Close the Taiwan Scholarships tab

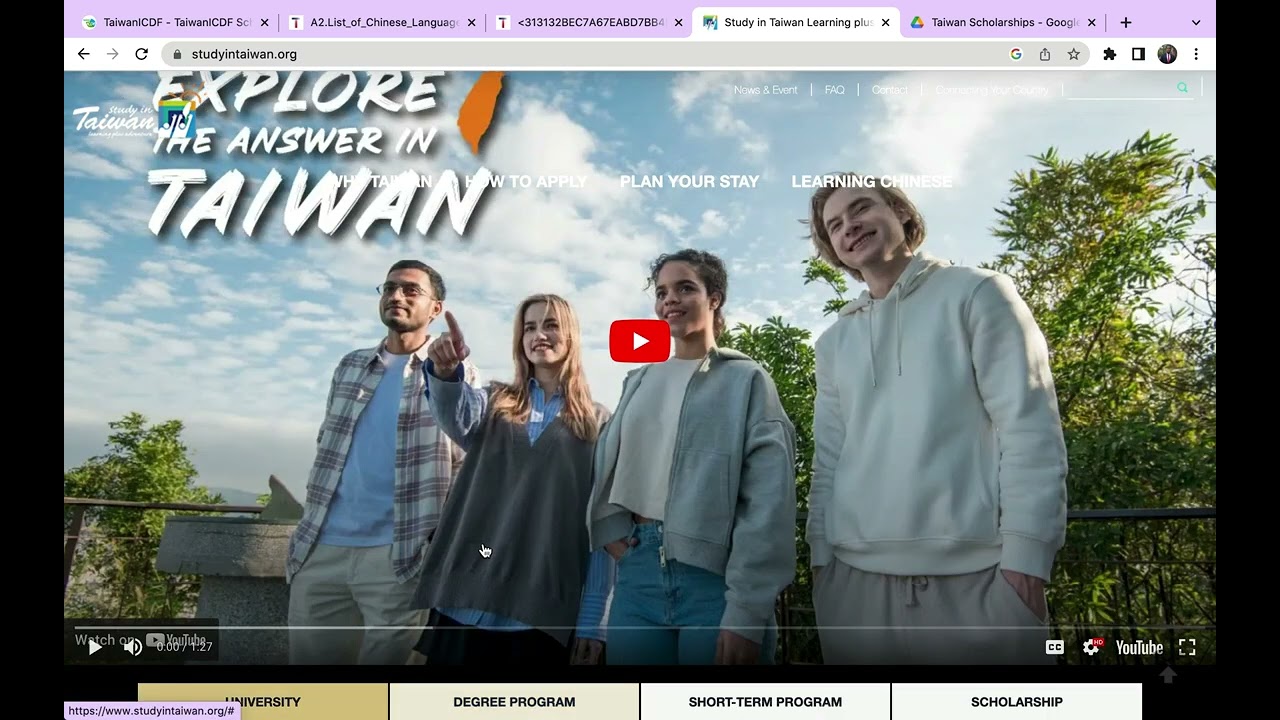click(x=1092, y=22)
